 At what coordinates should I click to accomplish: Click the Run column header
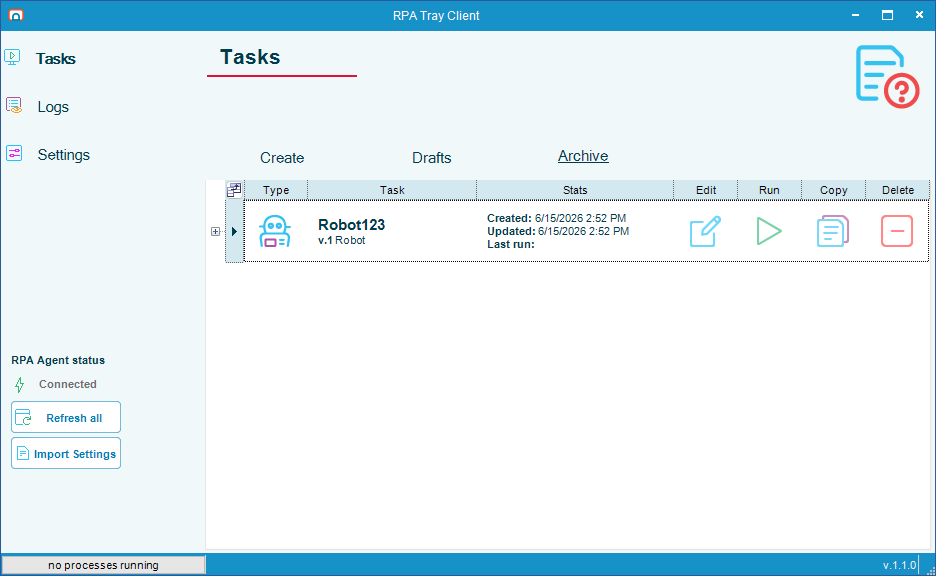(x=769, y=190)
